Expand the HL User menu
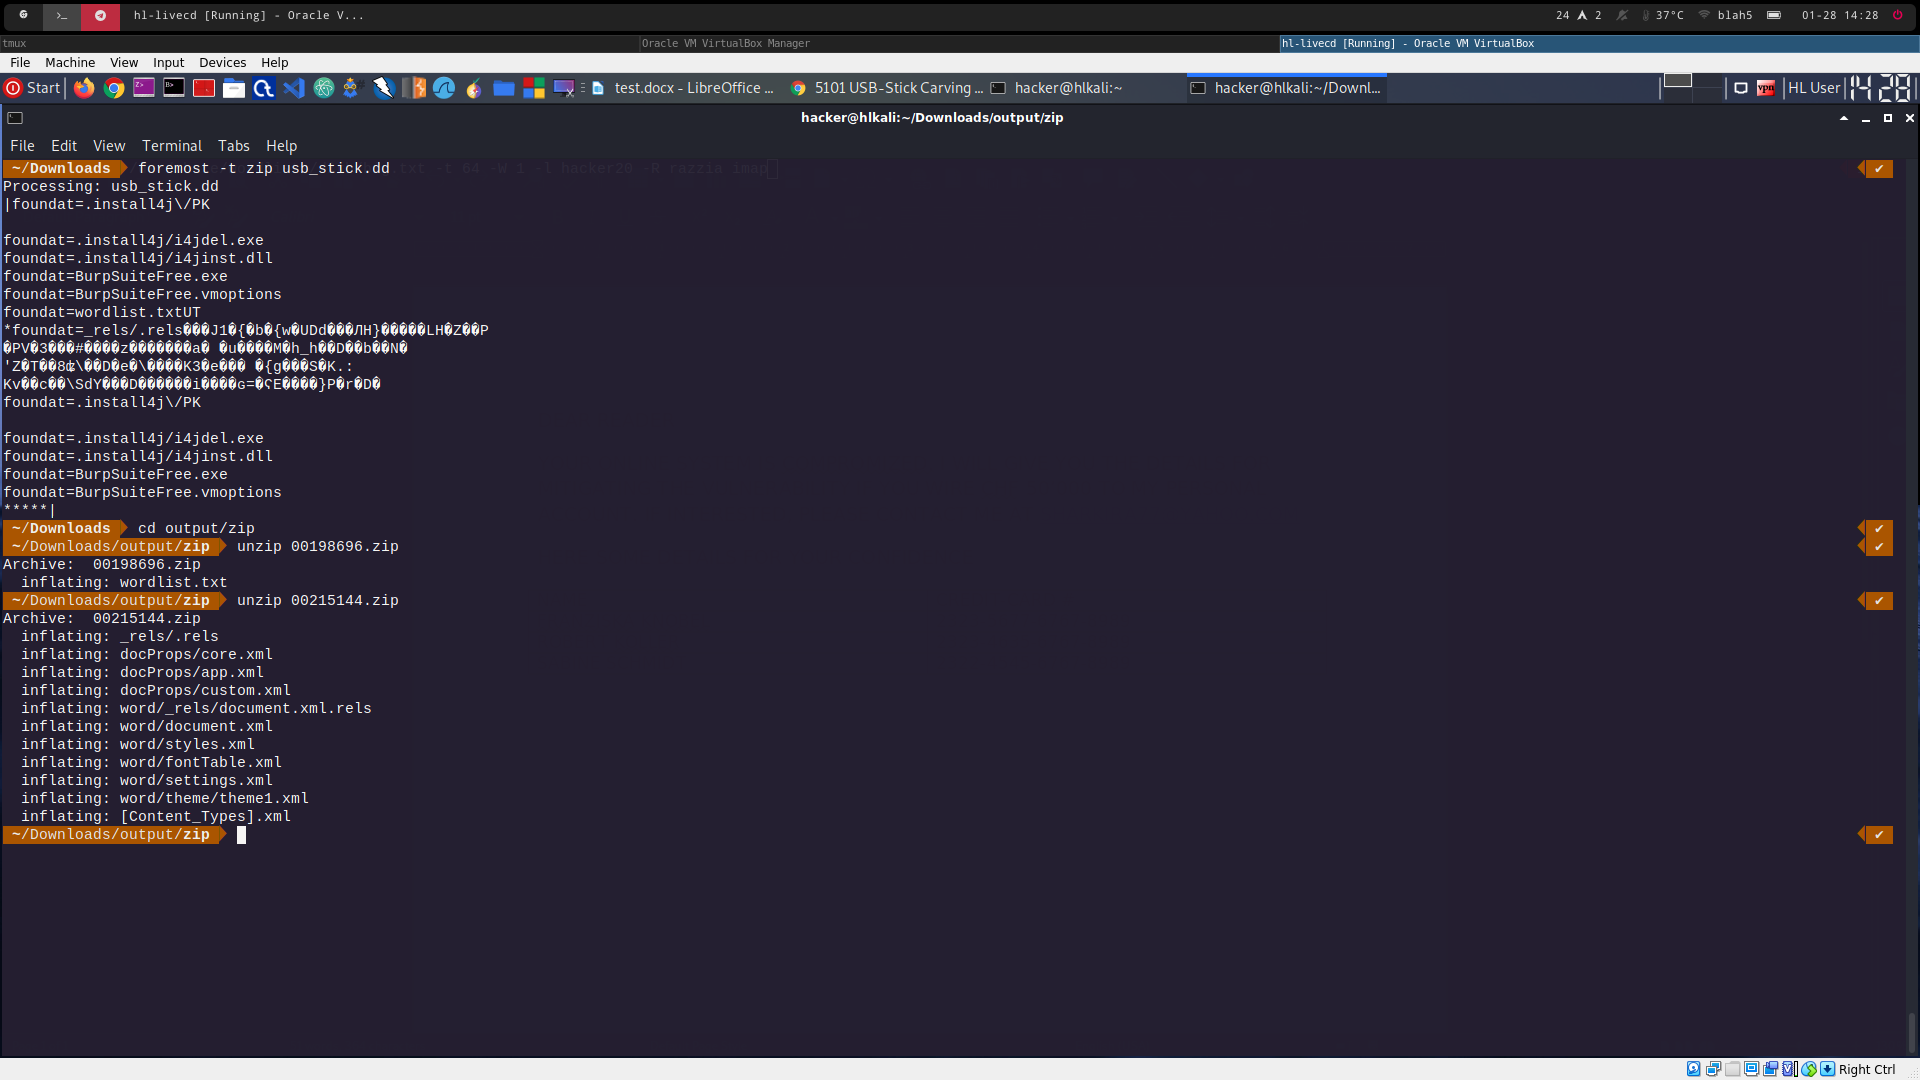Image resolution: width=1920 pixels, height=1080 pixels. pos(1813,88)
